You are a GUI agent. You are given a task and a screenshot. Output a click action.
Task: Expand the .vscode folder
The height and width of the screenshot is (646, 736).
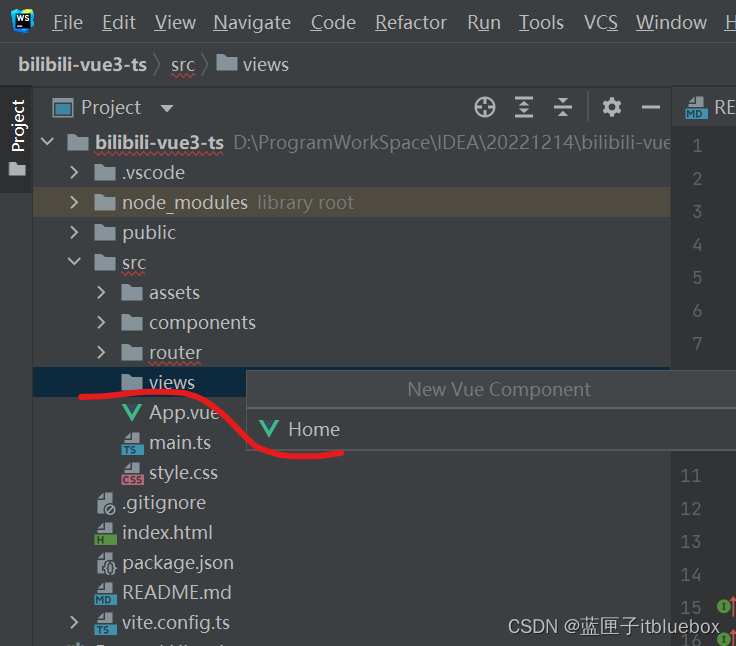[x=74, y=173]
